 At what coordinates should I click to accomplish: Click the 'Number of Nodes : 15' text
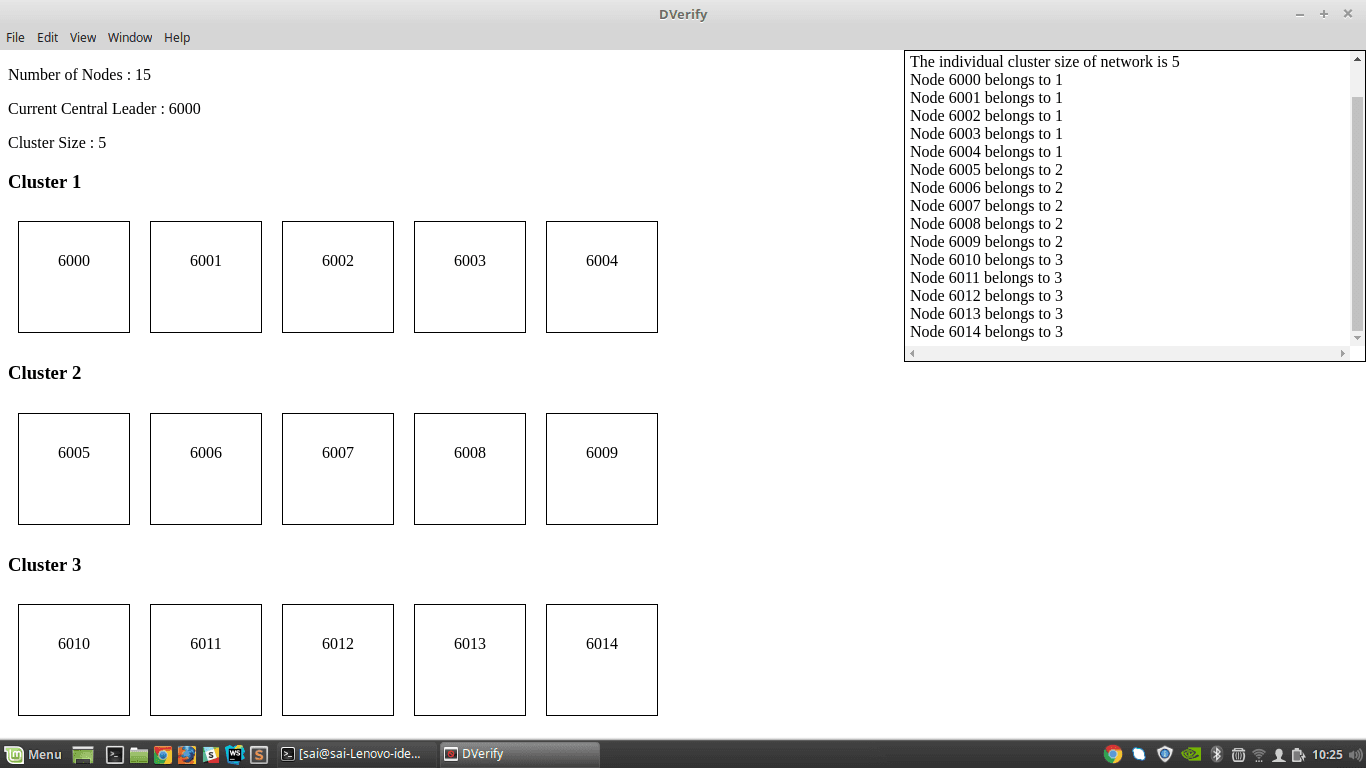79,75
